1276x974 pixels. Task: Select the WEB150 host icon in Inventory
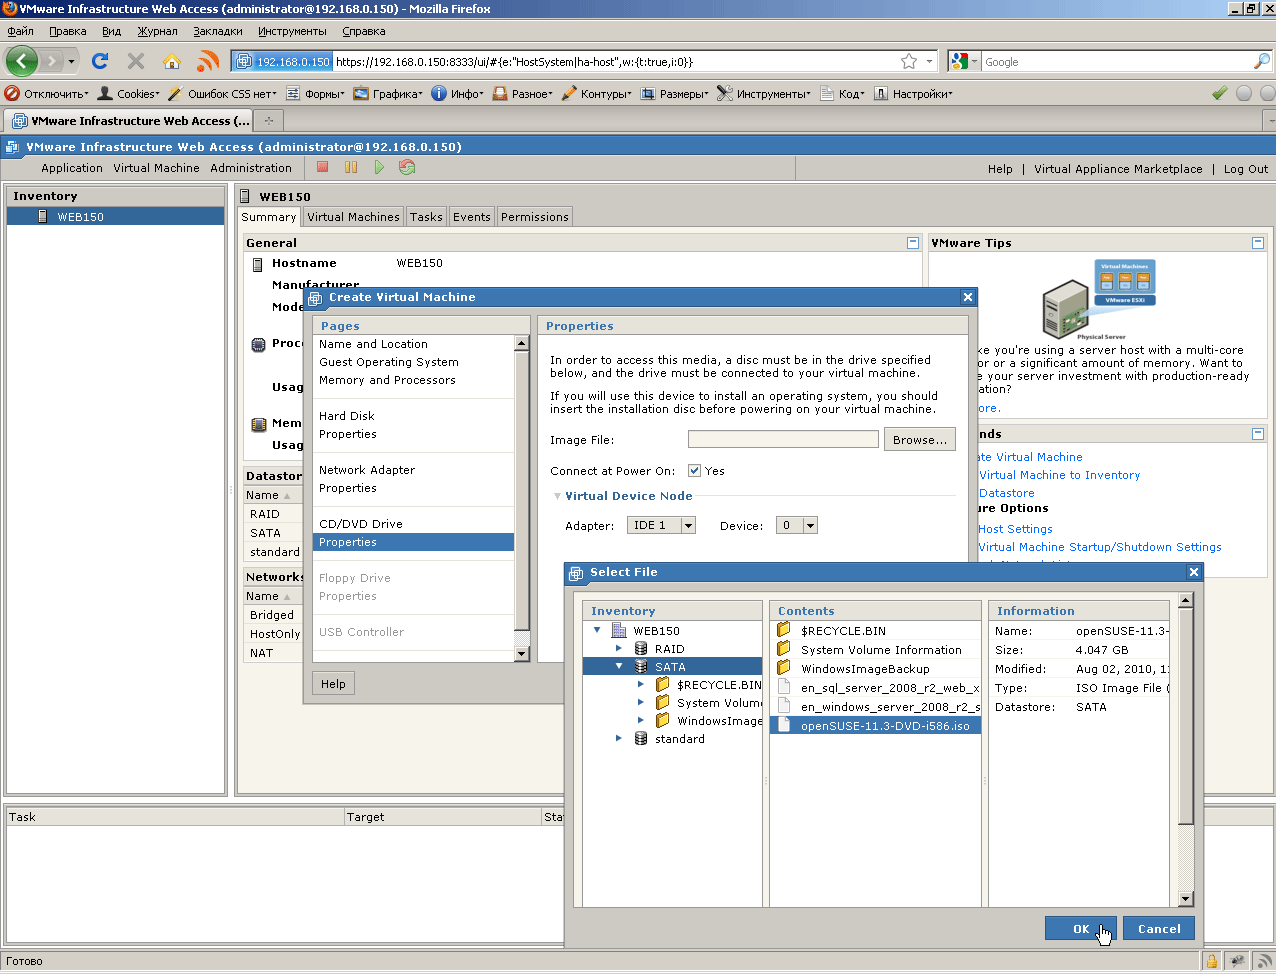(43, 216)
